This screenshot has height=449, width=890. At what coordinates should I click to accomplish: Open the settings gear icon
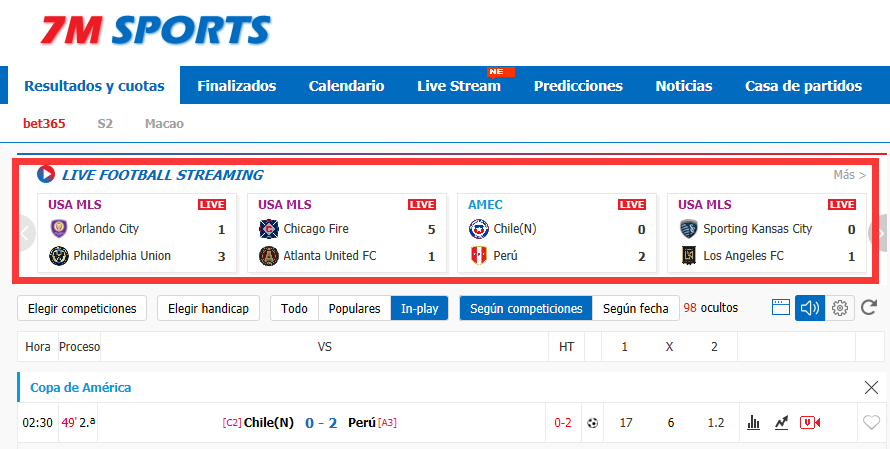pyautogui.click(x=839, y=308)
